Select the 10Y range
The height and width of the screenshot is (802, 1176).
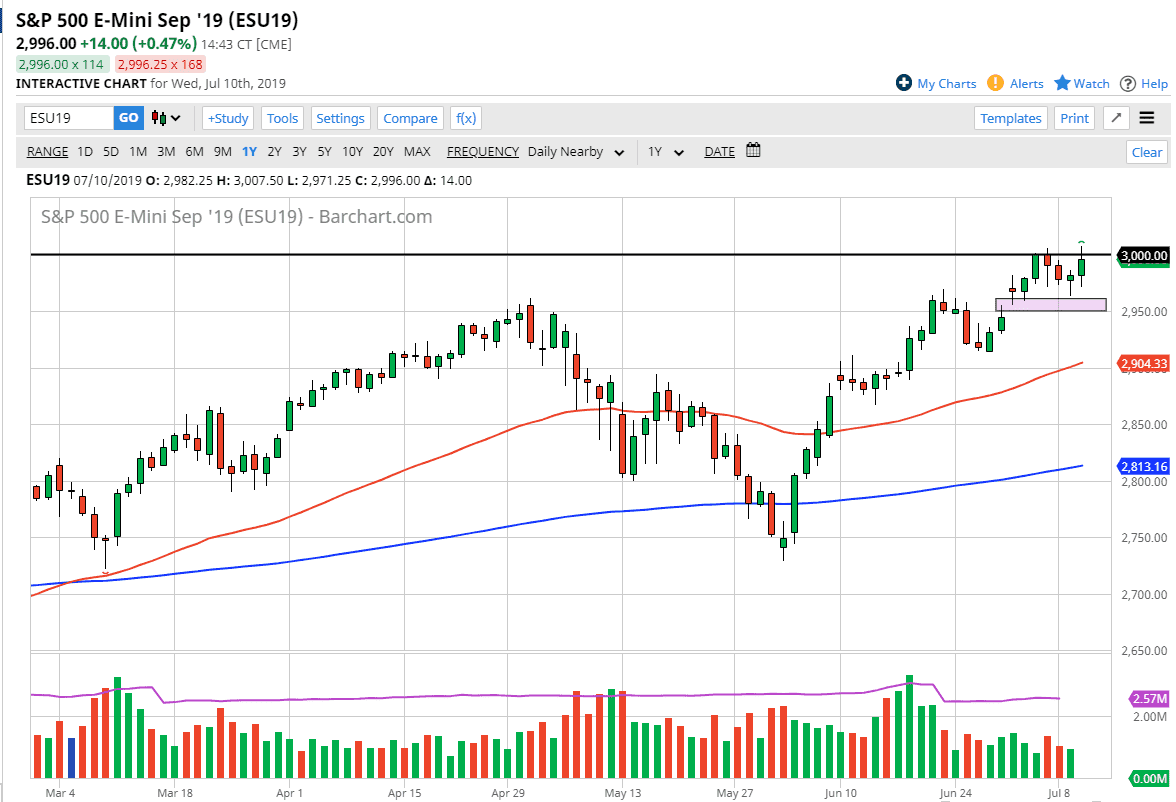(352, 152)
